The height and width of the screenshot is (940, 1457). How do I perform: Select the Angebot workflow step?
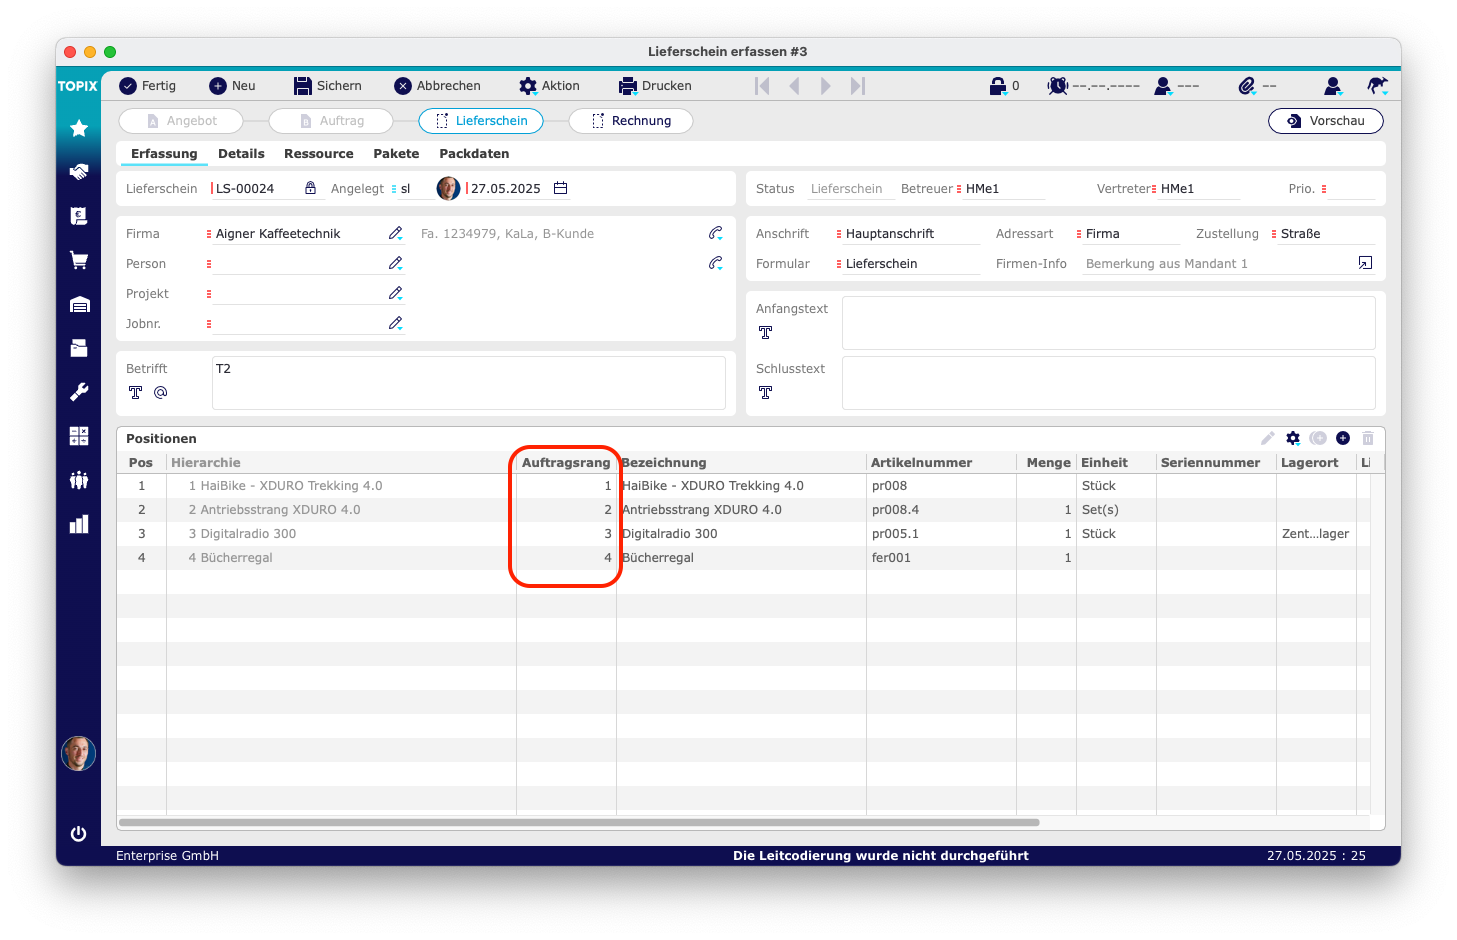tap(181, 121)
